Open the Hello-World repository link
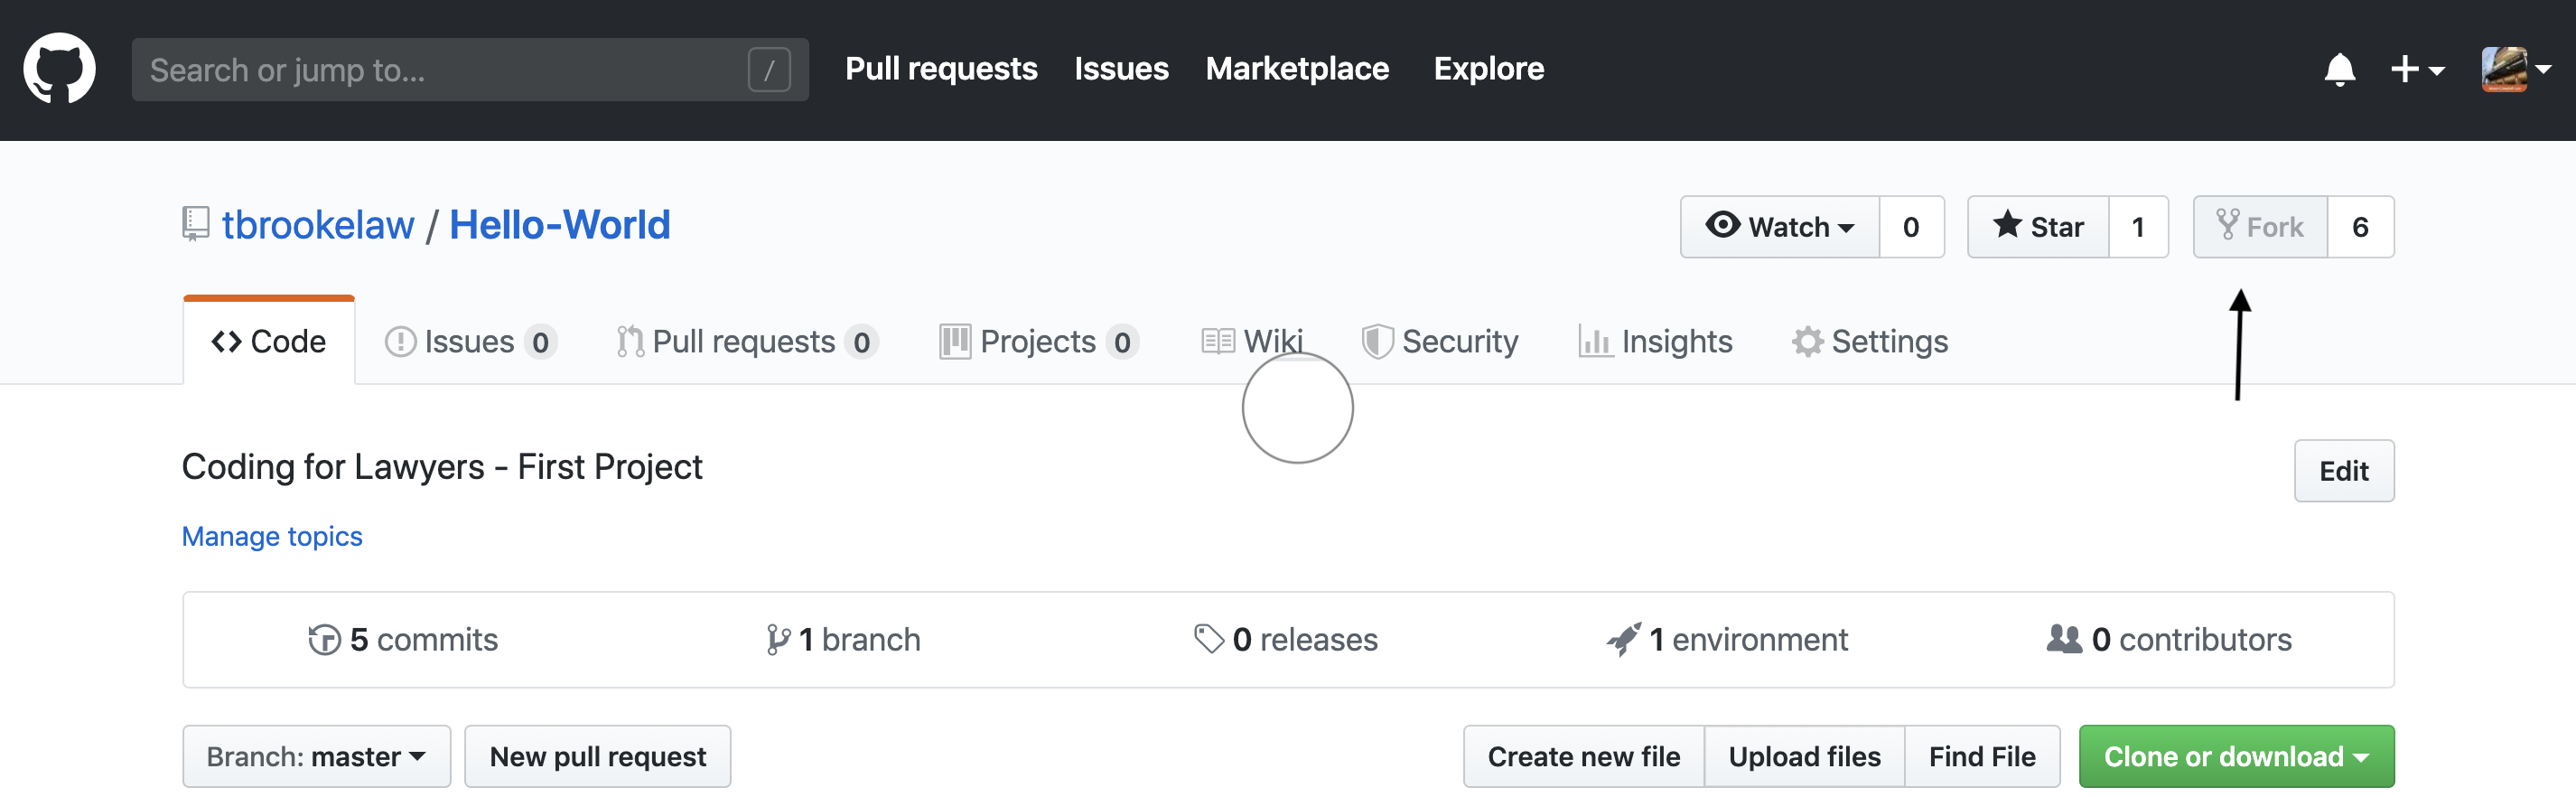 click(559, 225)
